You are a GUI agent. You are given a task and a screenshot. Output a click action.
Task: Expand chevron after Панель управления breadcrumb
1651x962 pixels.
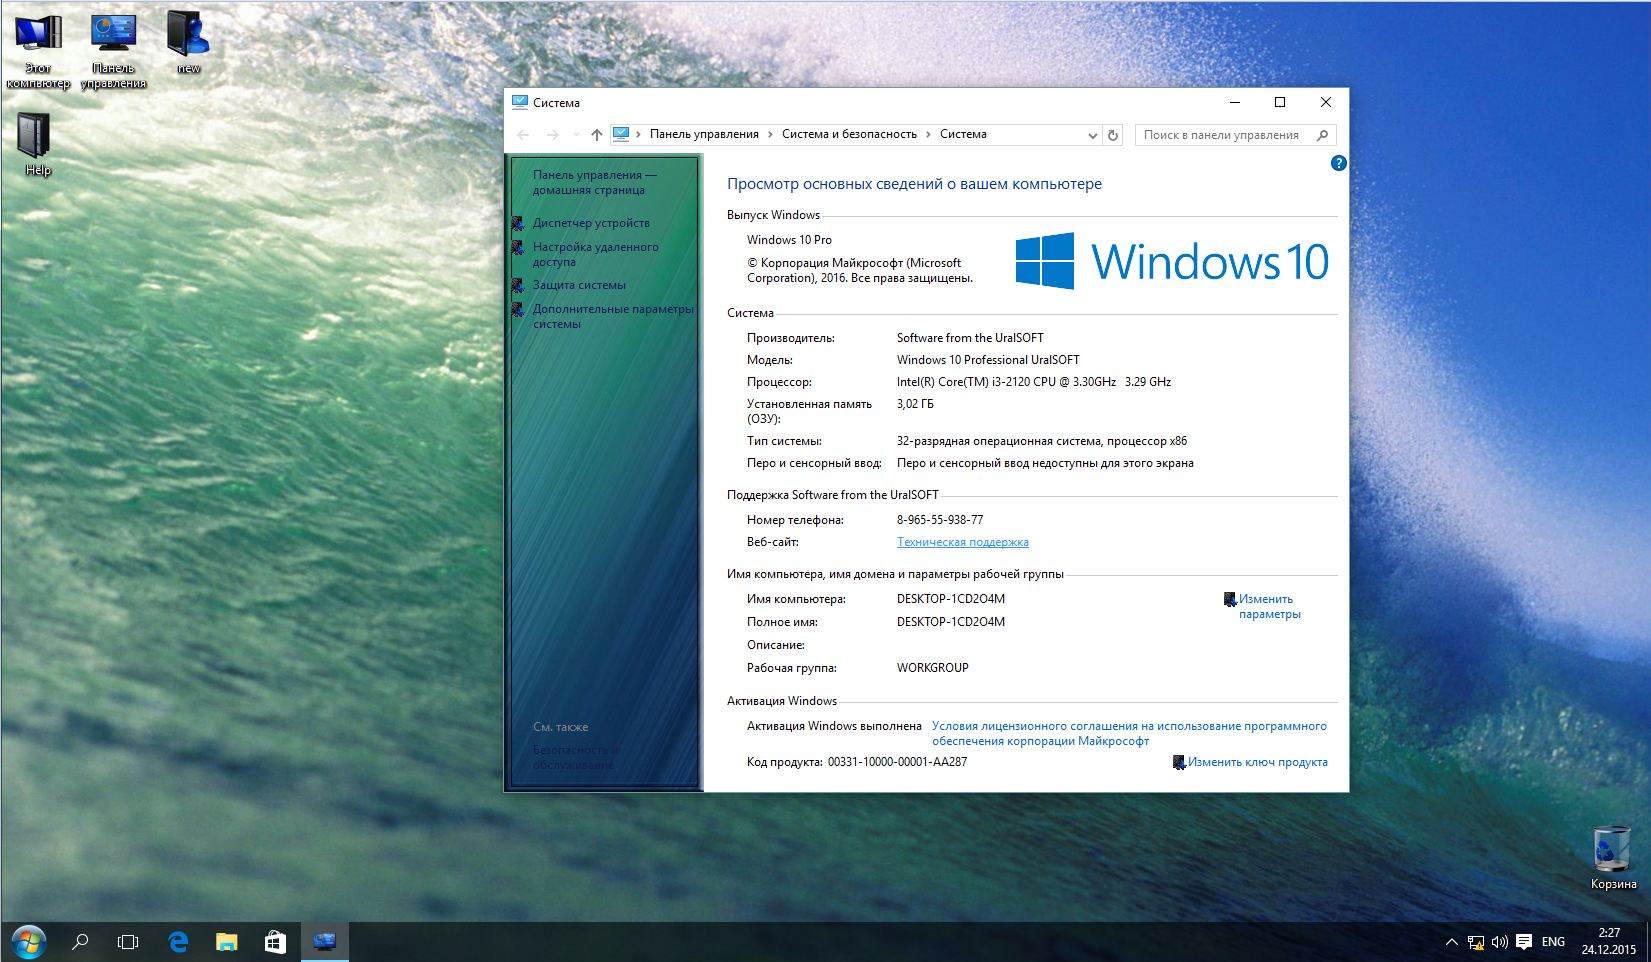[x=771, y=134]
